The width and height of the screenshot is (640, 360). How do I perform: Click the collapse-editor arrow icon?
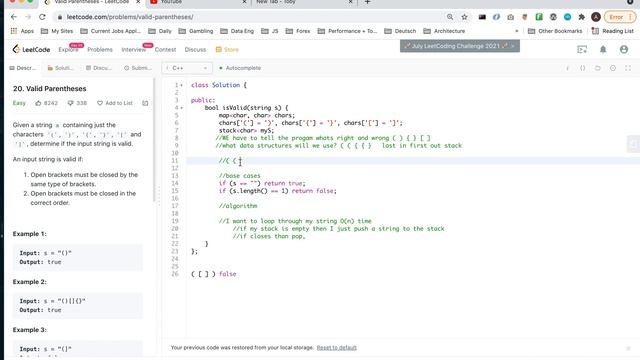(x=633, y=144)
